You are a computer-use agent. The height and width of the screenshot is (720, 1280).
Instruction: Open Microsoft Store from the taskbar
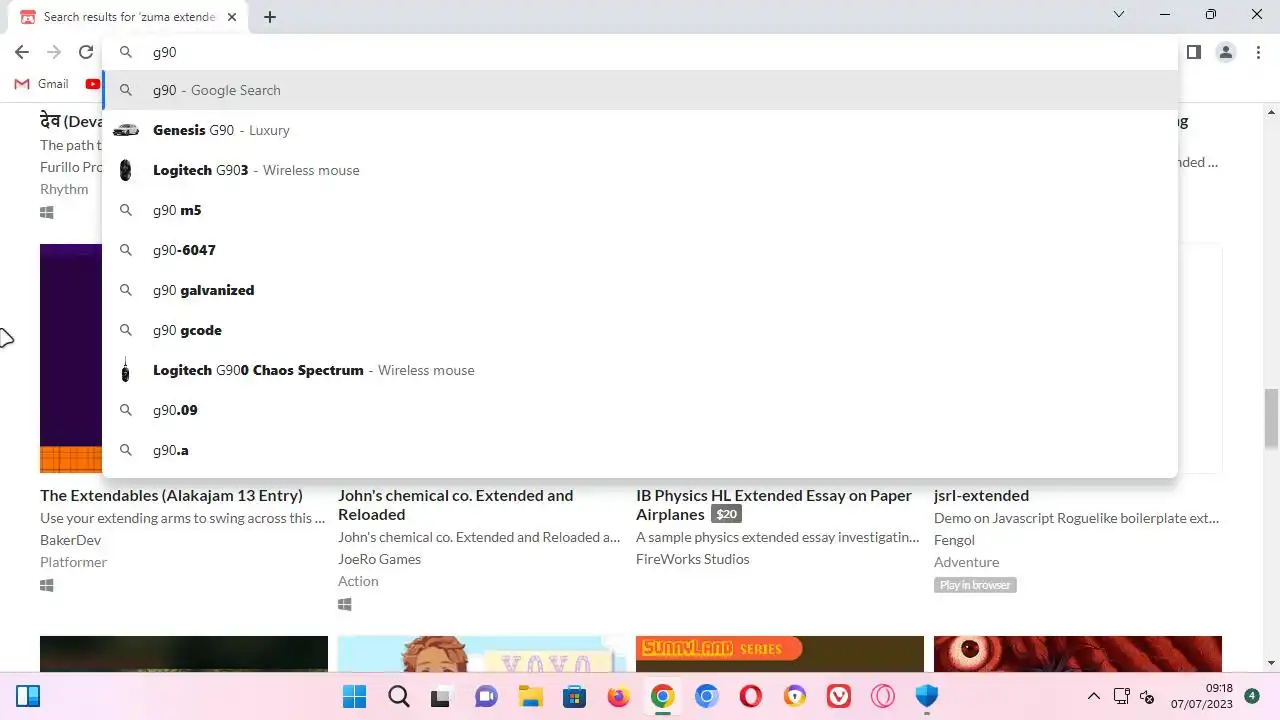(574, 696)
